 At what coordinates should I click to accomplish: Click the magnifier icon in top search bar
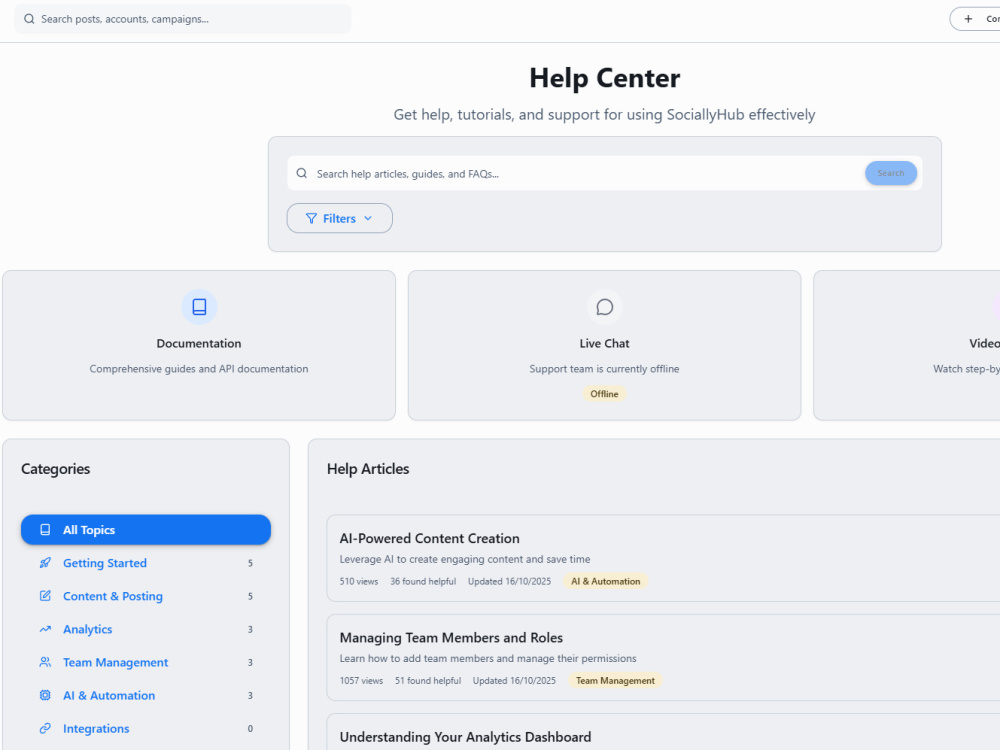(29, 19)
